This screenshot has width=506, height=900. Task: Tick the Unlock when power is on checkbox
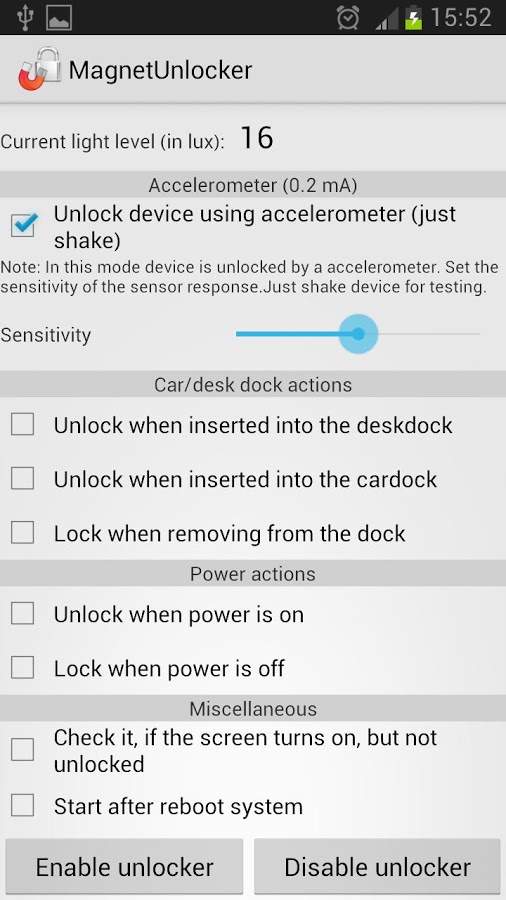22,614
